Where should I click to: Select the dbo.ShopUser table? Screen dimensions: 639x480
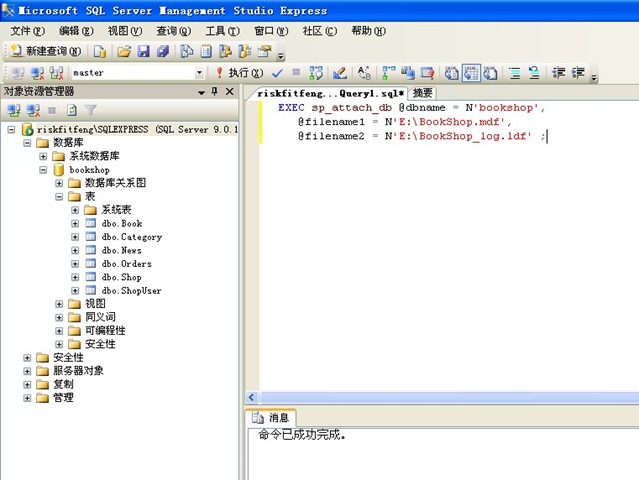[x=131, y=291]
